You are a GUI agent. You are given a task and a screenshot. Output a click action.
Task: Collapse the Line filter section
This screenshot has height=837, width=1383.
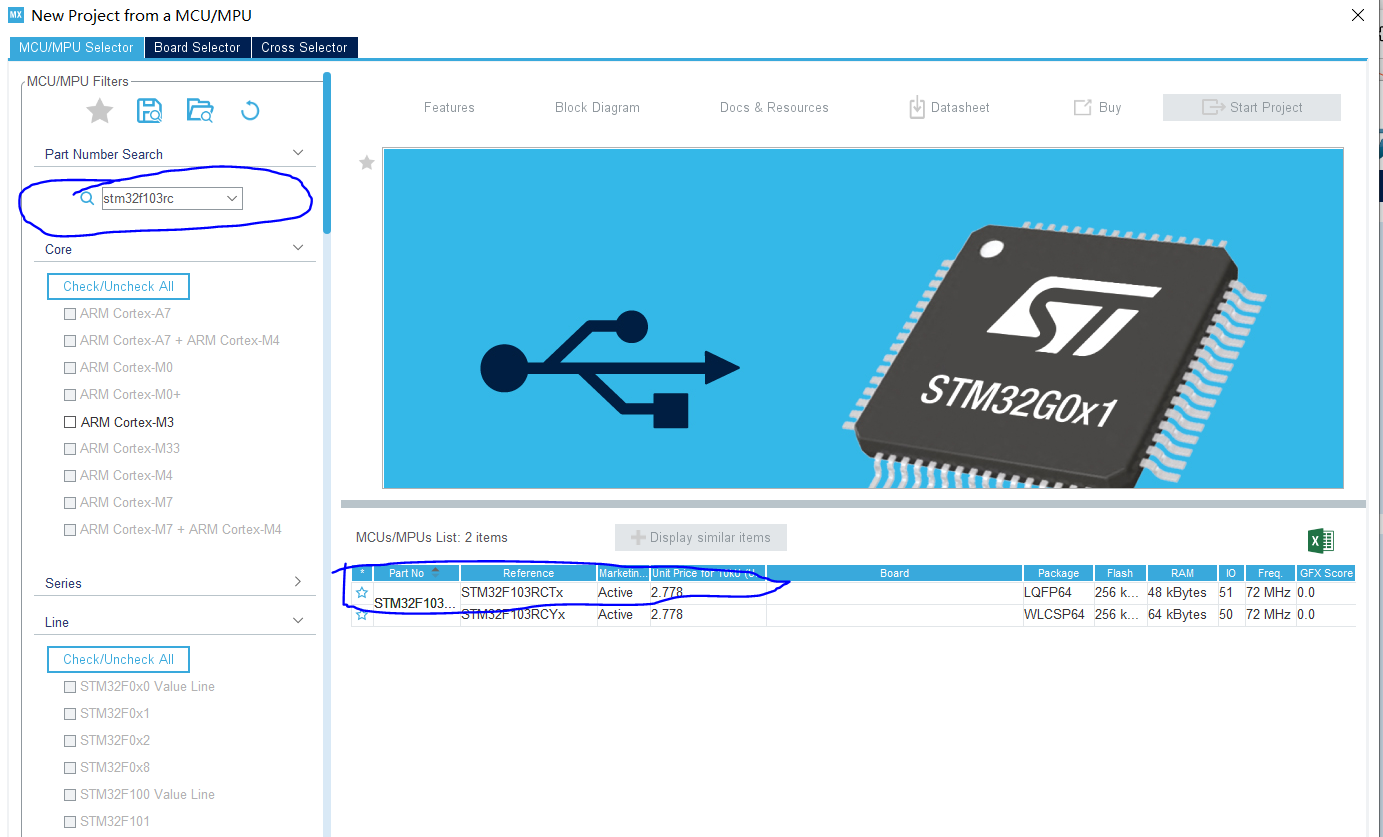click(x=298, y=621)
